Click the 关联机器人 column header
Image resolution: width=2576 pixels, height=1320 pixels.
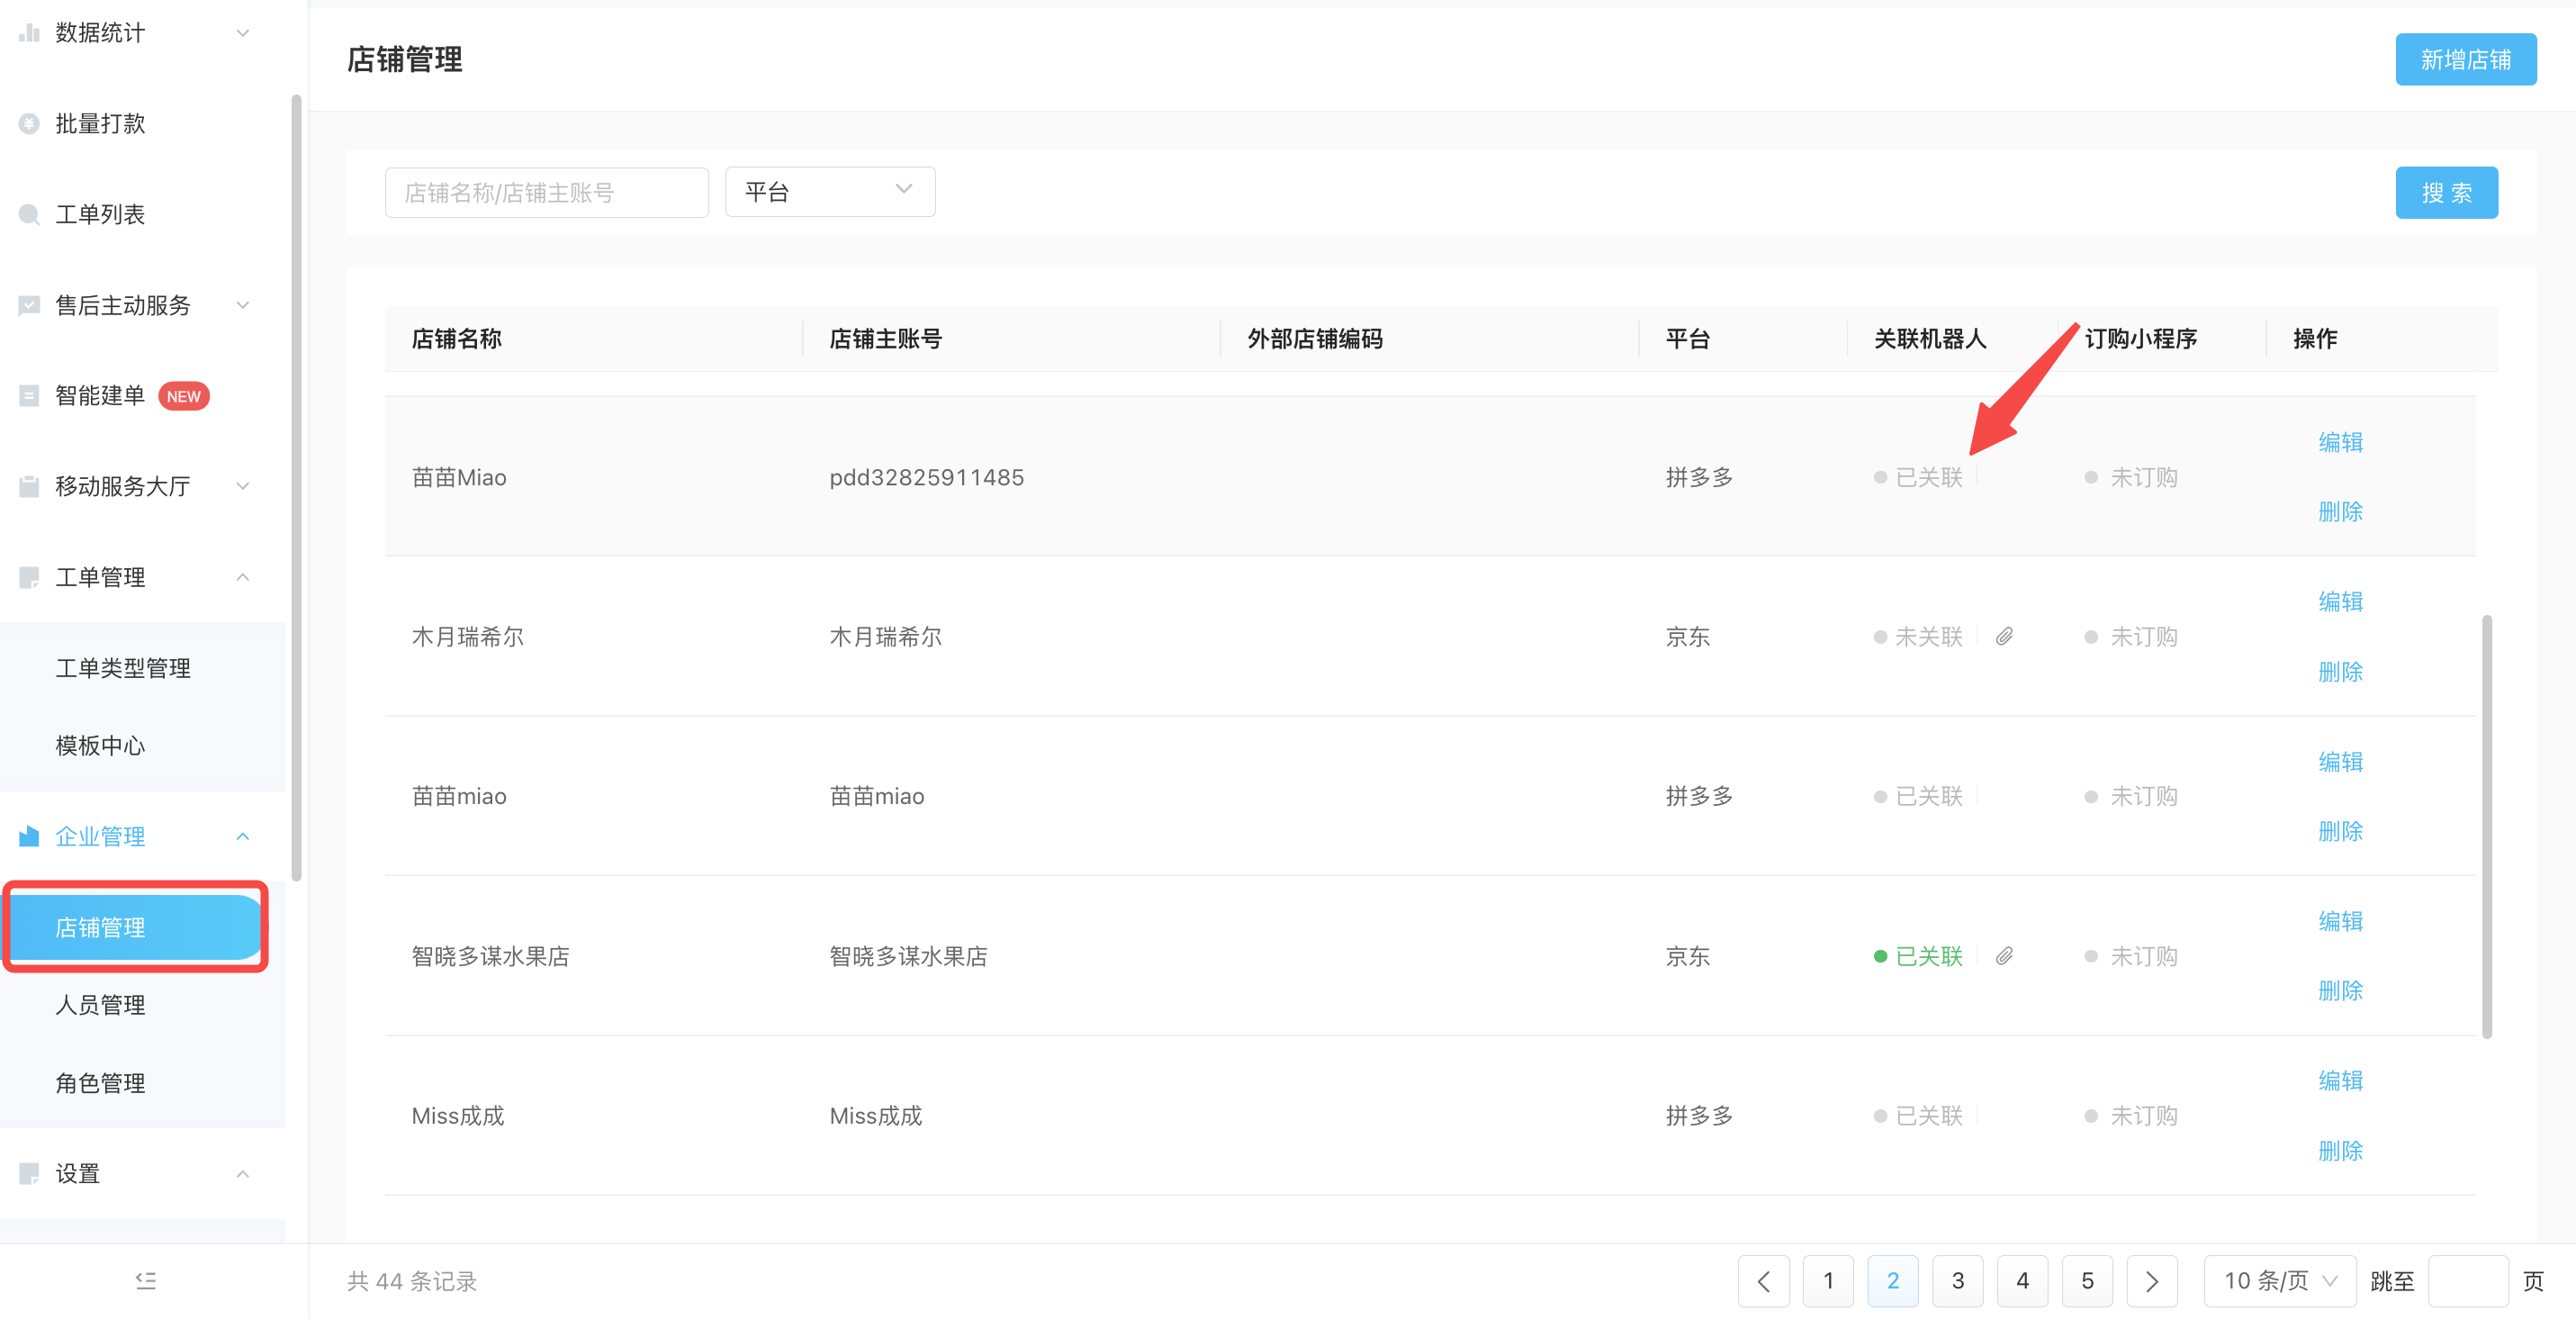coord(1930,339)
